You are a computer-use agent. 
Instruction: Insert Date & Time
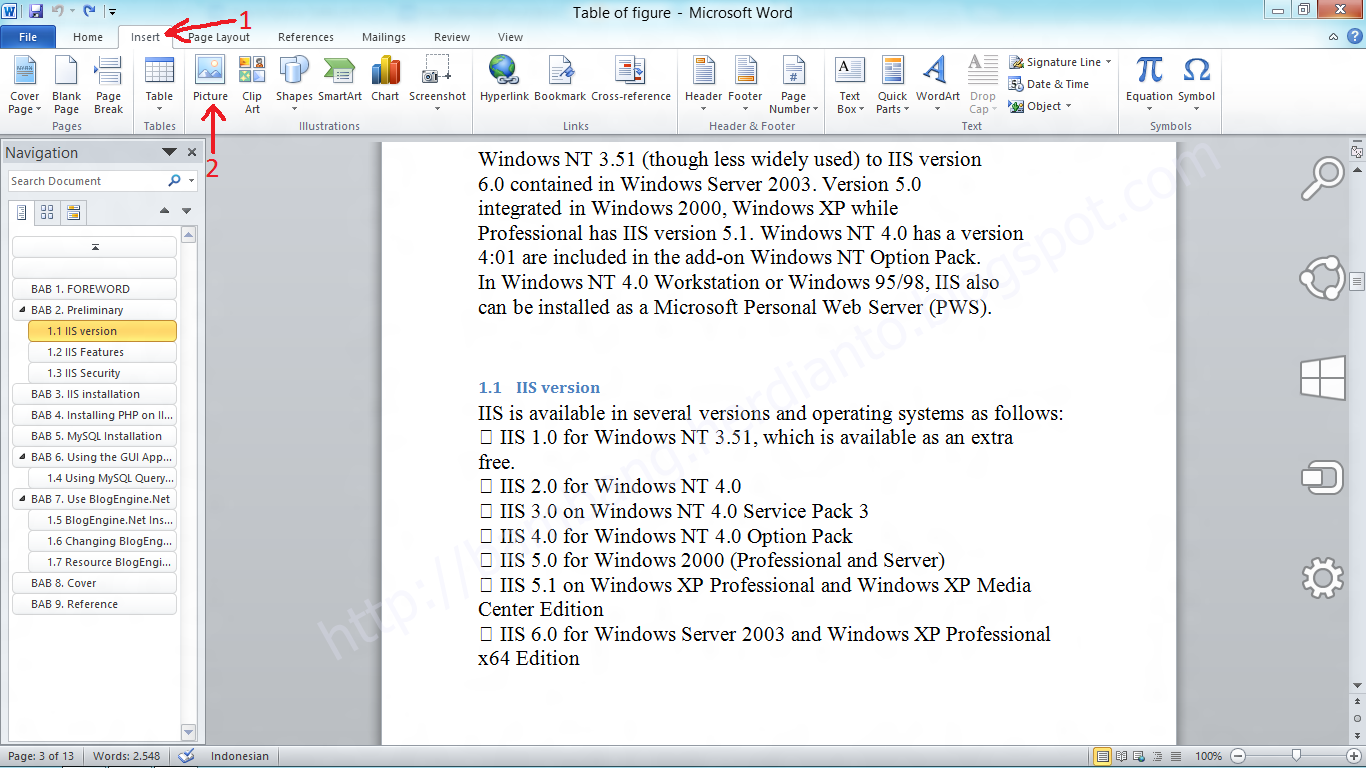[1049, 84]
